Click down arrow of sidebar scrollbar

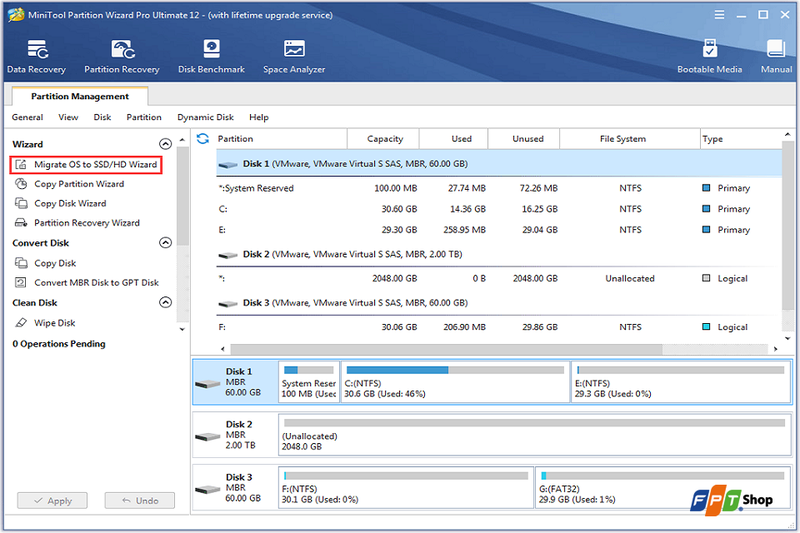(x=182, y=329)
